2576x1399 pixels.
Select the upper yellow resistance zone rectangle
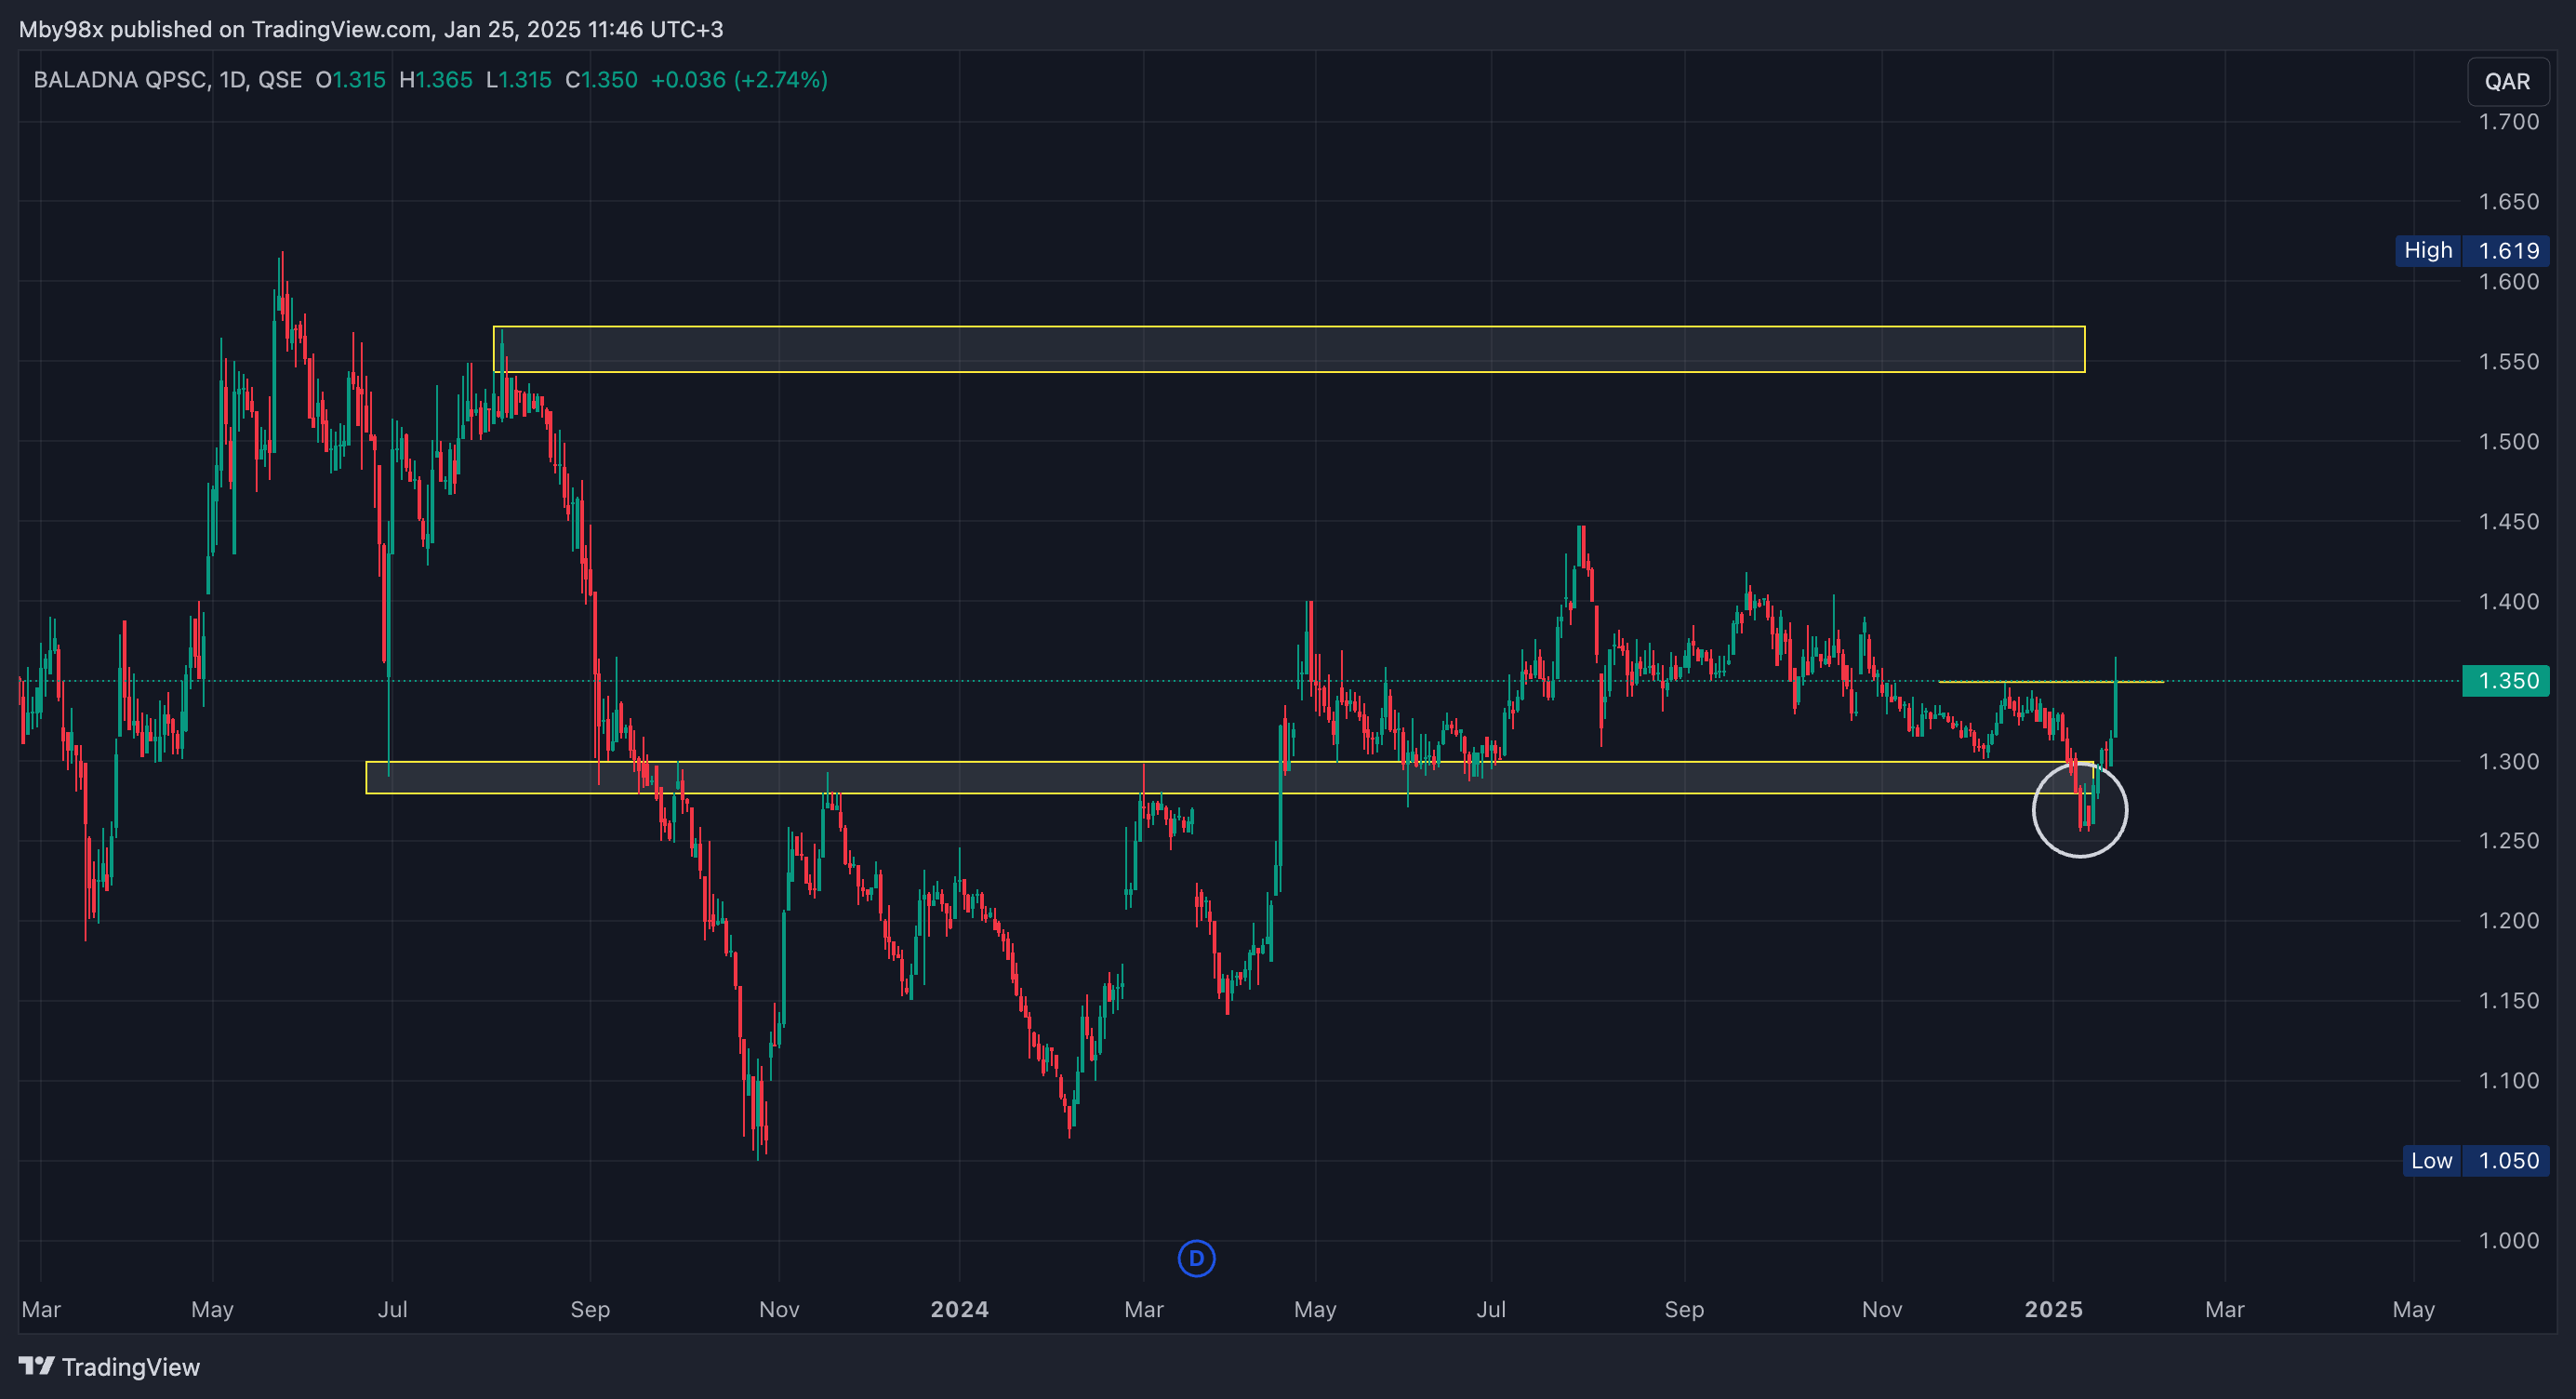(1289, 349)
